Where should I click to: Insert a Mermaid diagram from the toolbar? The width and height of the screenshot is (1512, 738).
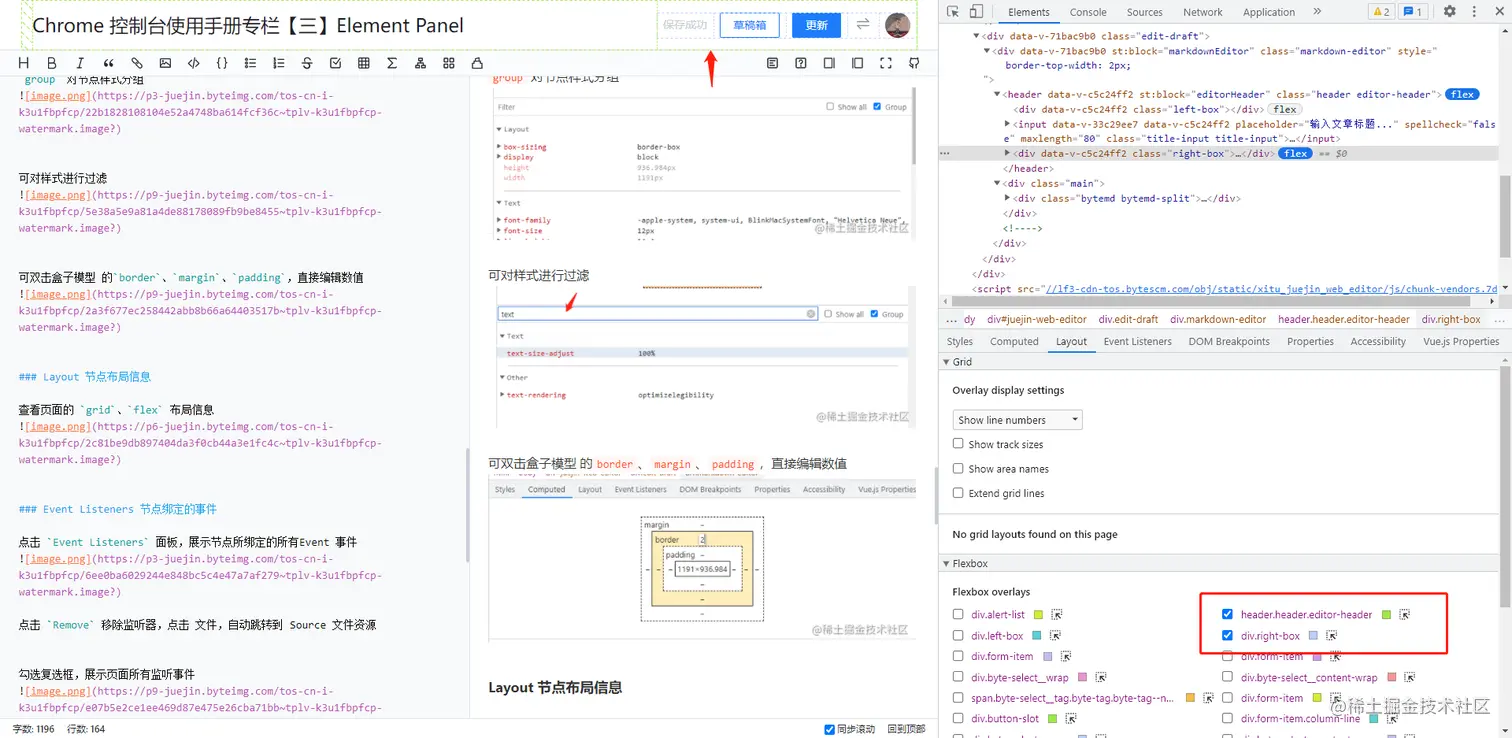(x=420, y=63)
